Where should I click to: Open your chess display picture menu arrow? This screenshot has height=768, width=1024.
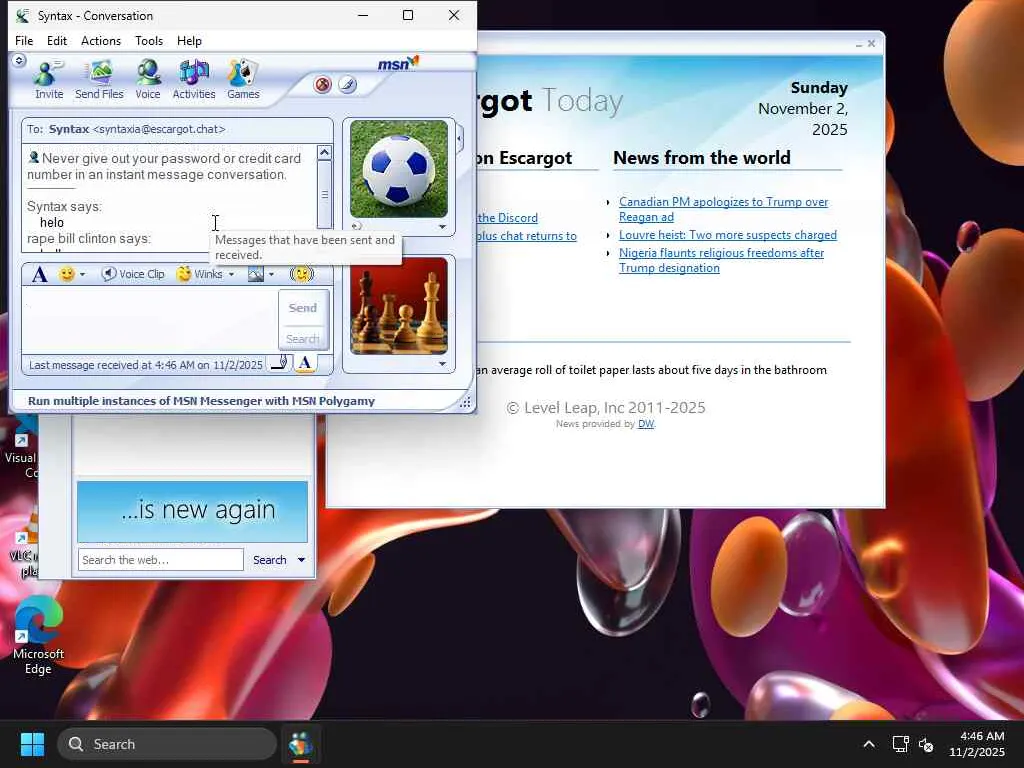443,364
